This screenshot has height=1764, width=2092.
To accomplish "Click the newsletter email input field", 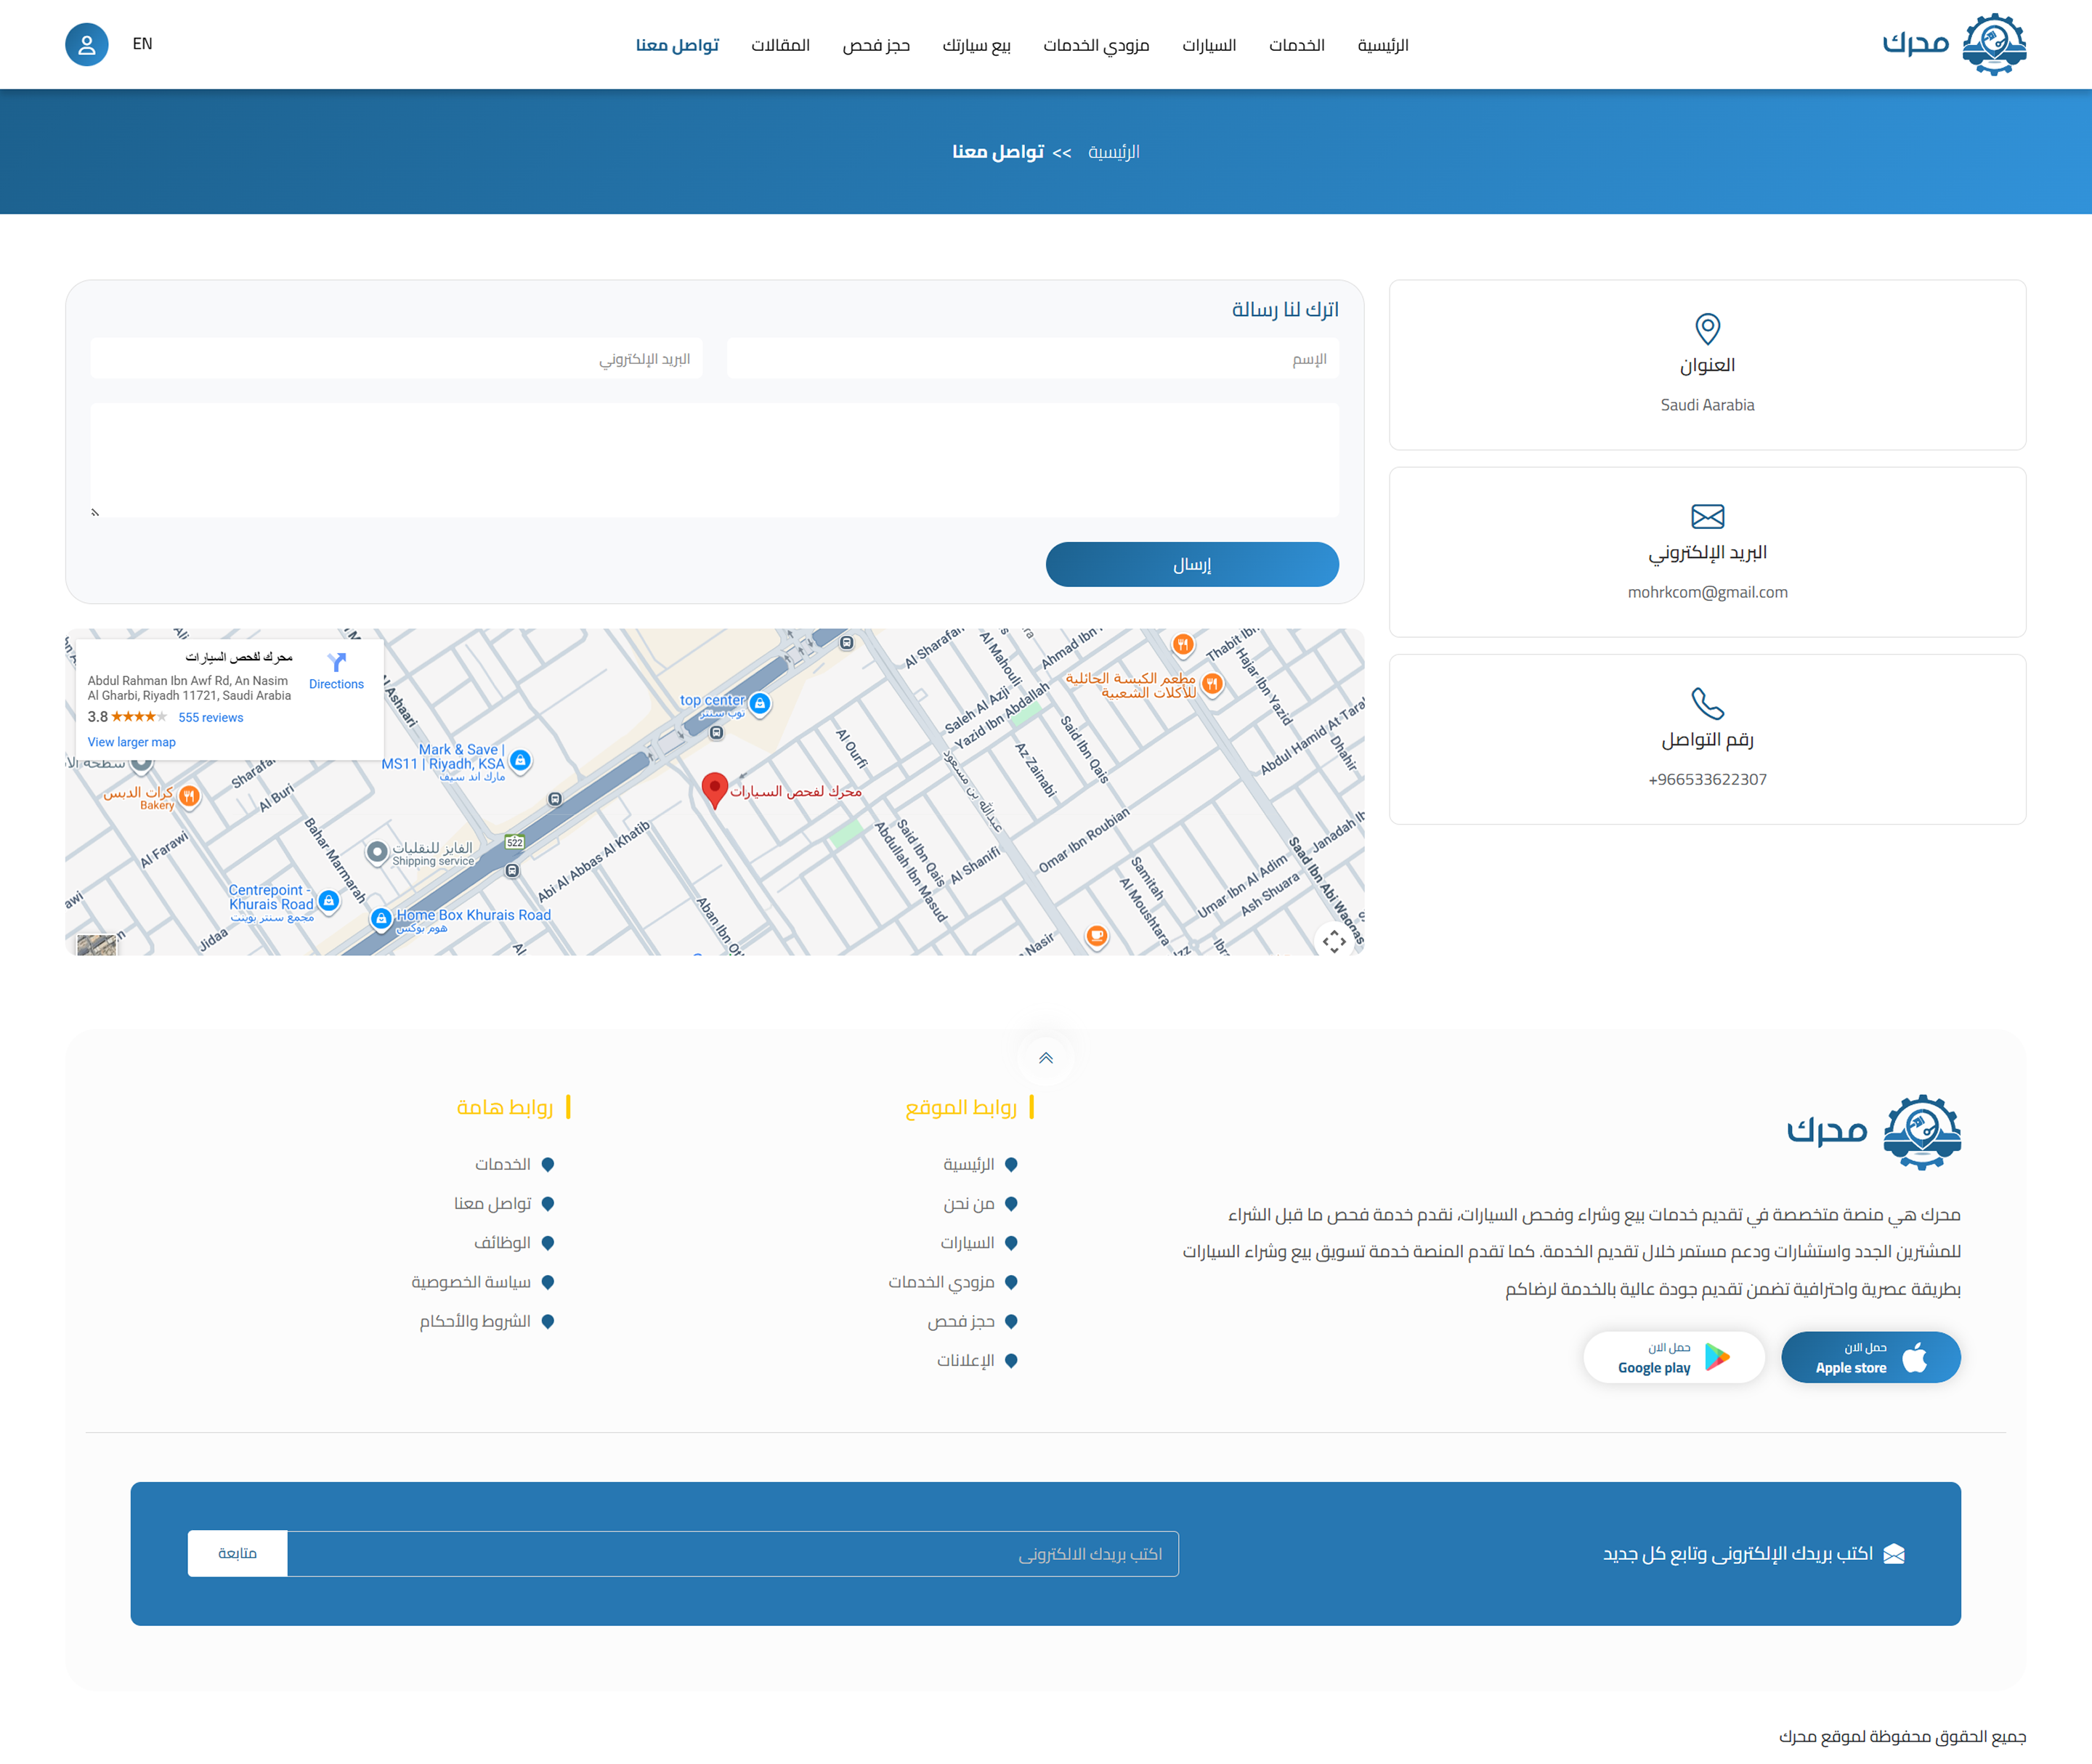I will pos(732,1553).
